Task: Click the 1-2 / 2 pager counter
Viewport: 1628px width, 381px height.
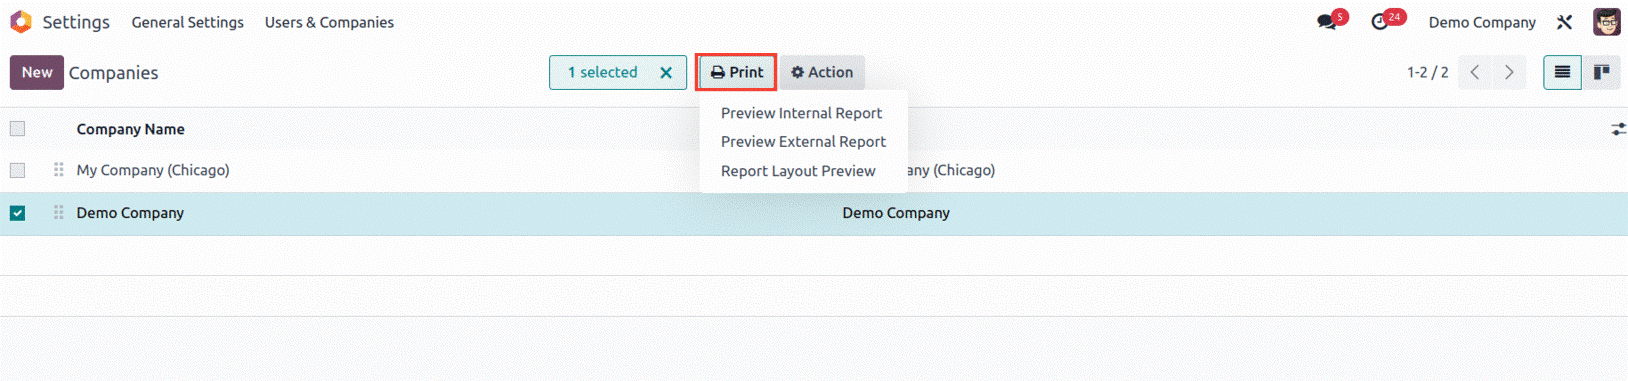Action: 1427,72
